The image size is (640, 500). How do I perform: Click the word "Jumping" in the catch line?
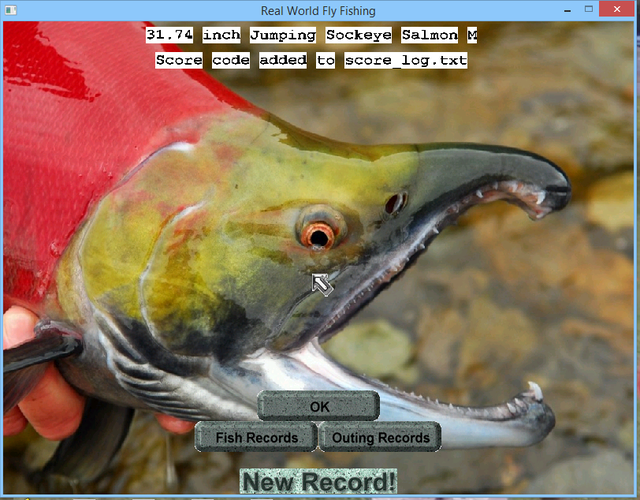tap(283, 35)
